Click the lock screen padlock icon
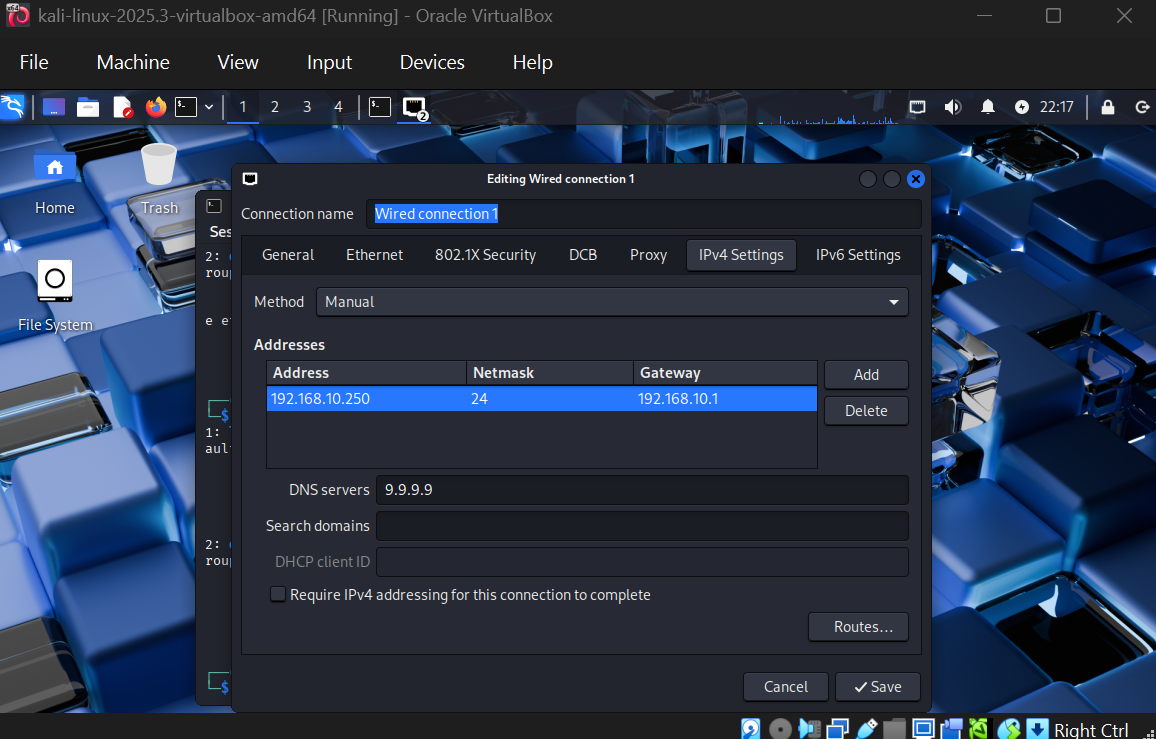The height and width of the screenshot is (739, 1156). [x=1108, y=107]
